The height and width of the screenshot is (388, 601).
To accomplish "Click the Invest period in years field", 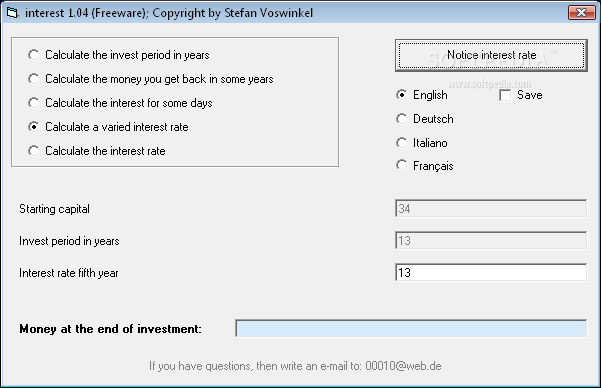I will pos(491,240).
